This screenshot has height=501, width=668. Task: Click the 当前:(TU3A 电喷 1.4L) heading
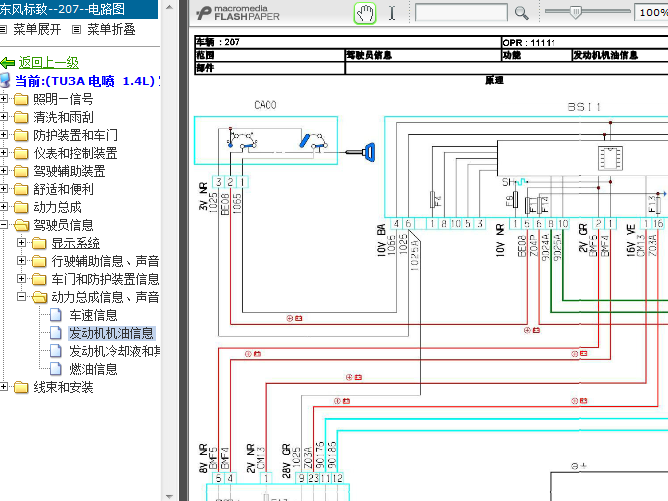87,81
